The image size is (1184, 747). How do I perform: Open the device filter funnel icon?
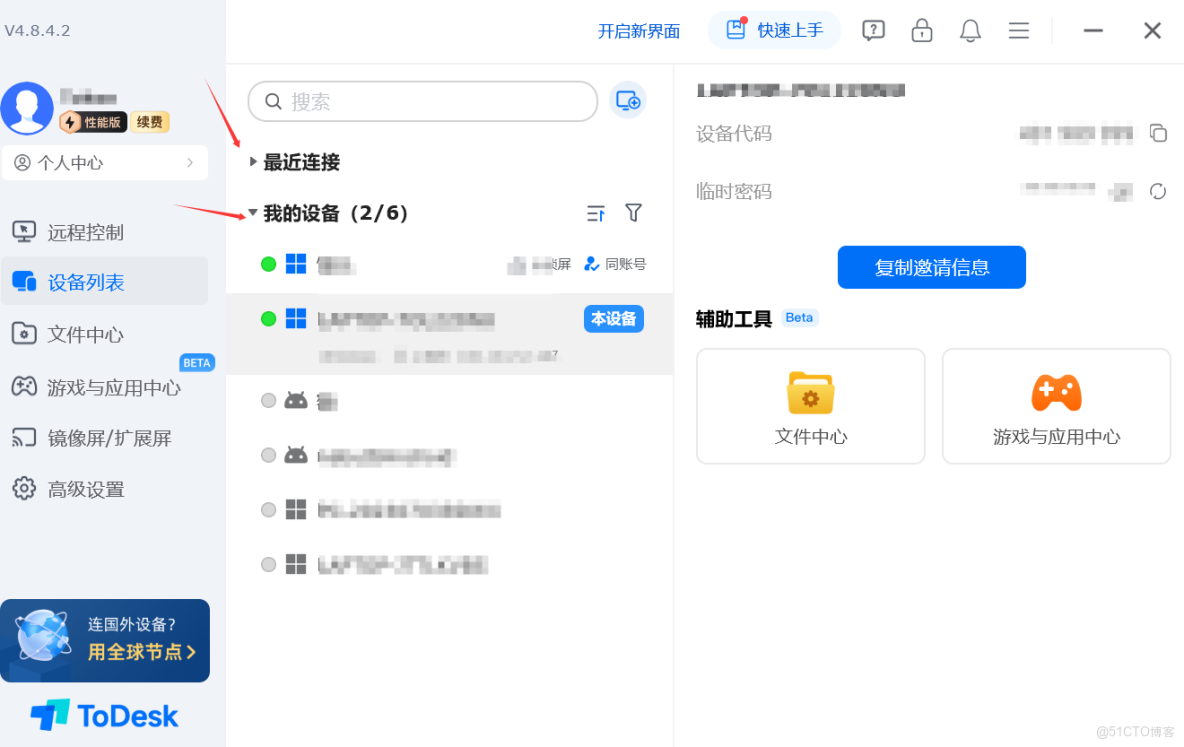point(633,213)
